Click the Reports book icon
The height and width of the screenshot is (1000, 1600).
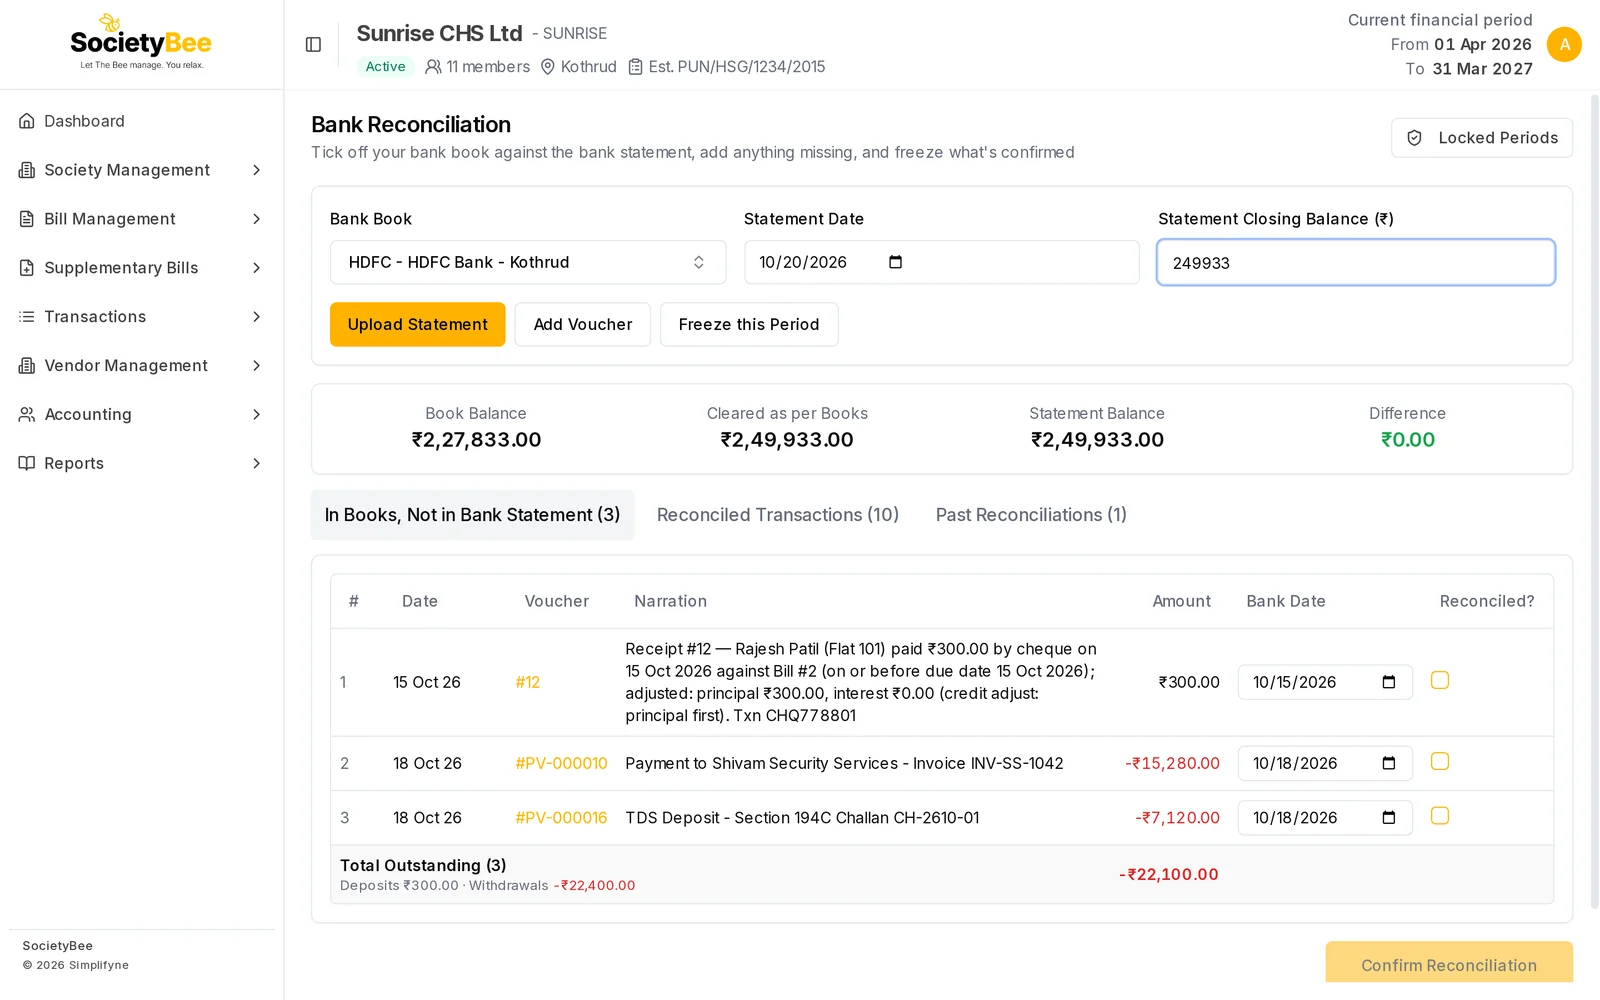[x=27, y=463]
